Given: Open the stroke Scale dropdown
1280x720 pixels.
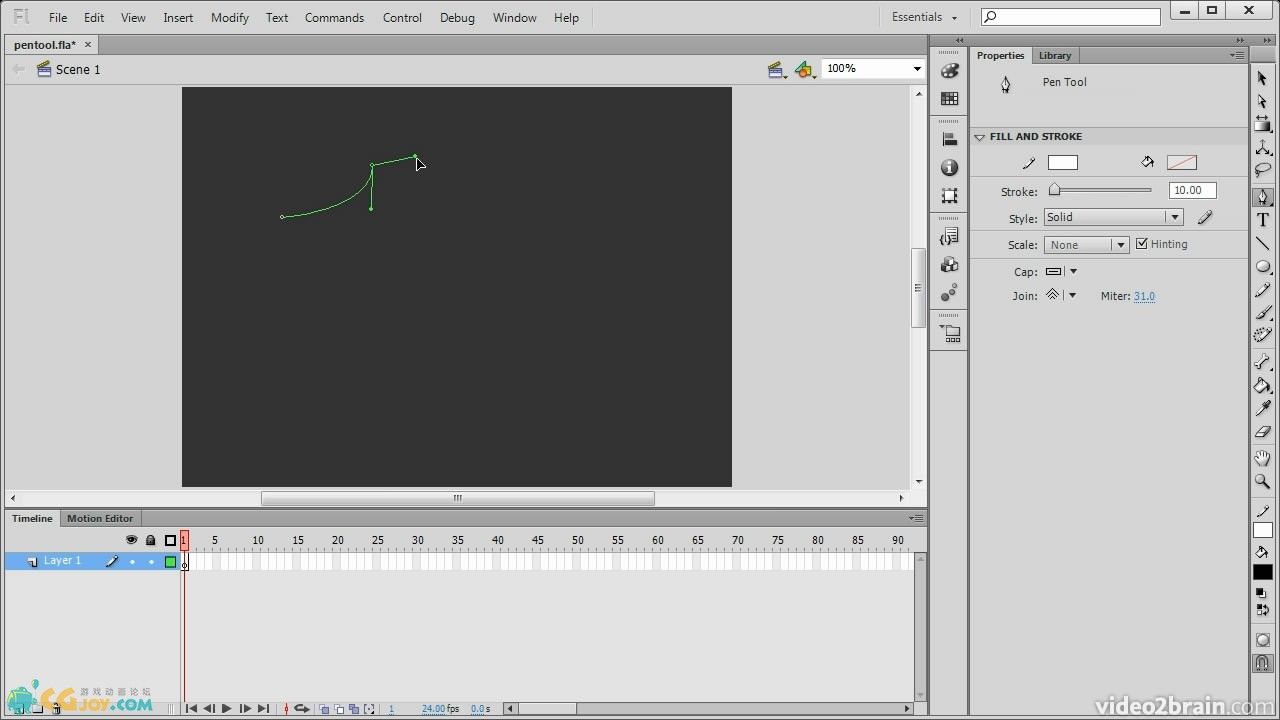Looking at the screenshot, I should click(x=1086, y=245).
